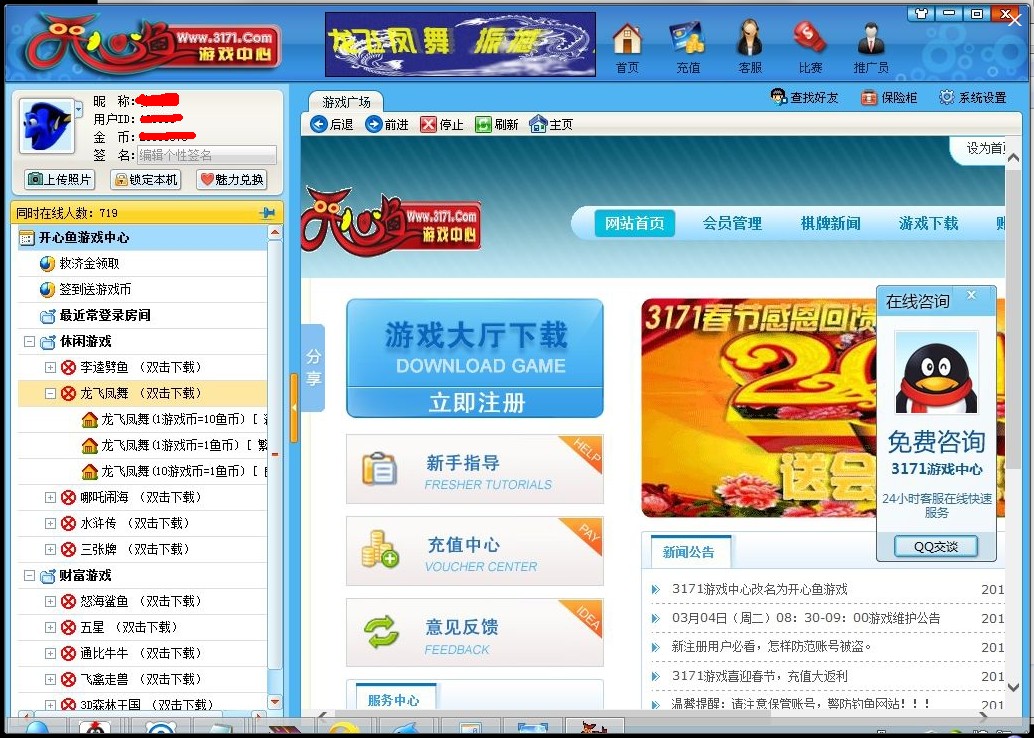
Task: Go back with the 后退 button
Action: pyautogui.click(x=332, y=124)
